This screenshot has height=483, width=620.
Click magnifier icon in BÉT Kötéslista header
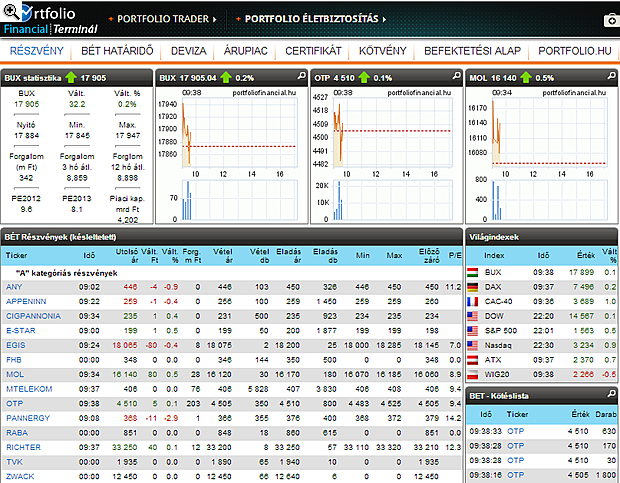(611, 393)
